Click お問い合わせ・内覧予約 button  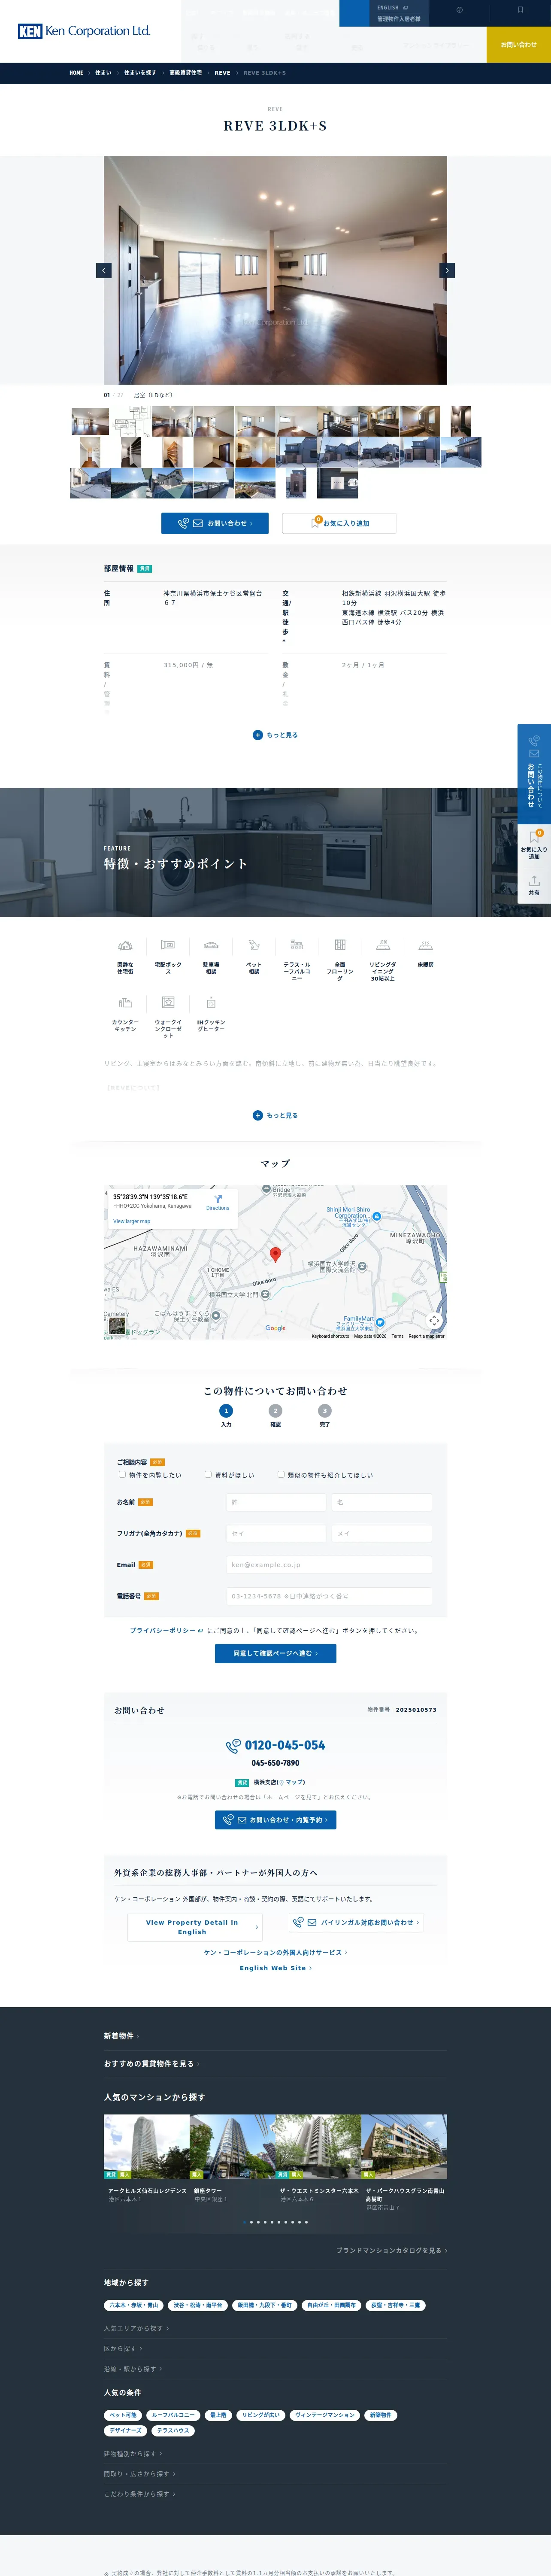click(x=275, y=1820)
